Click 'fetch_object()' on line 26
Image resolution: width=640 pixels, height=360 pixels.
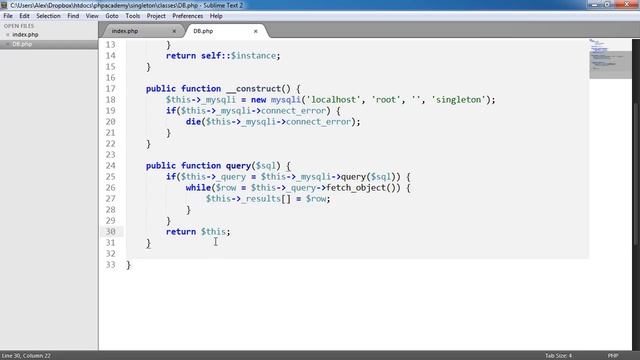pos(363,188)
